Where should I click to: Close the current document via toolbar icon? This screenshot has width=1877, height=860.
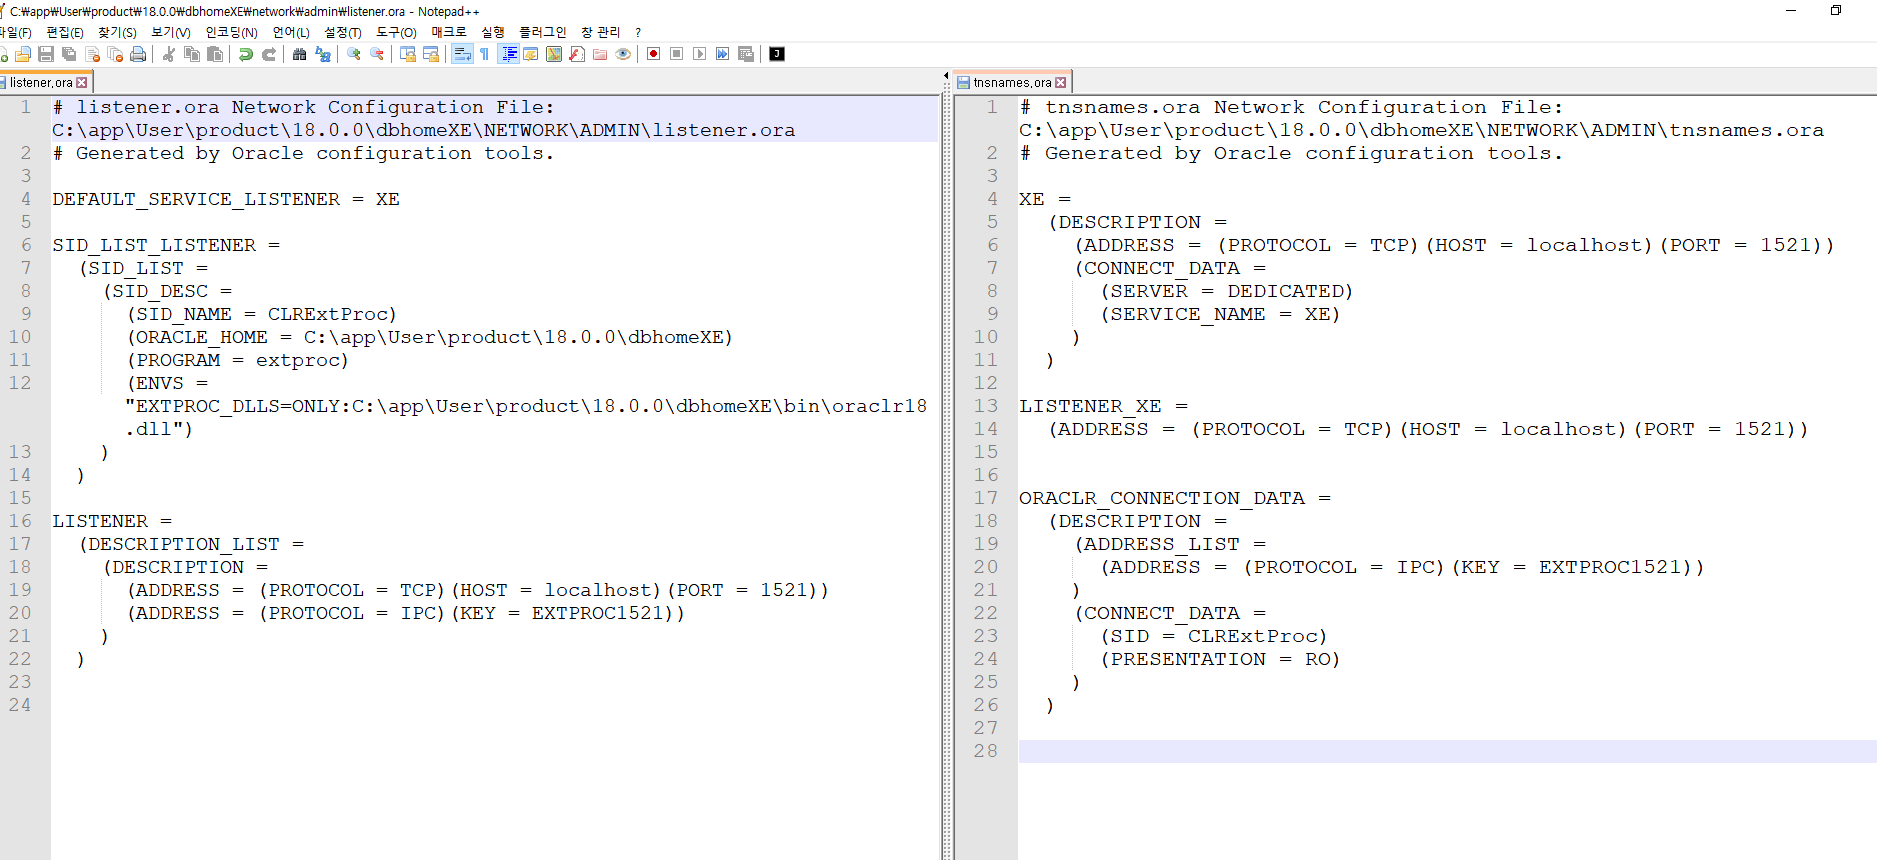[x=92, y=54]
